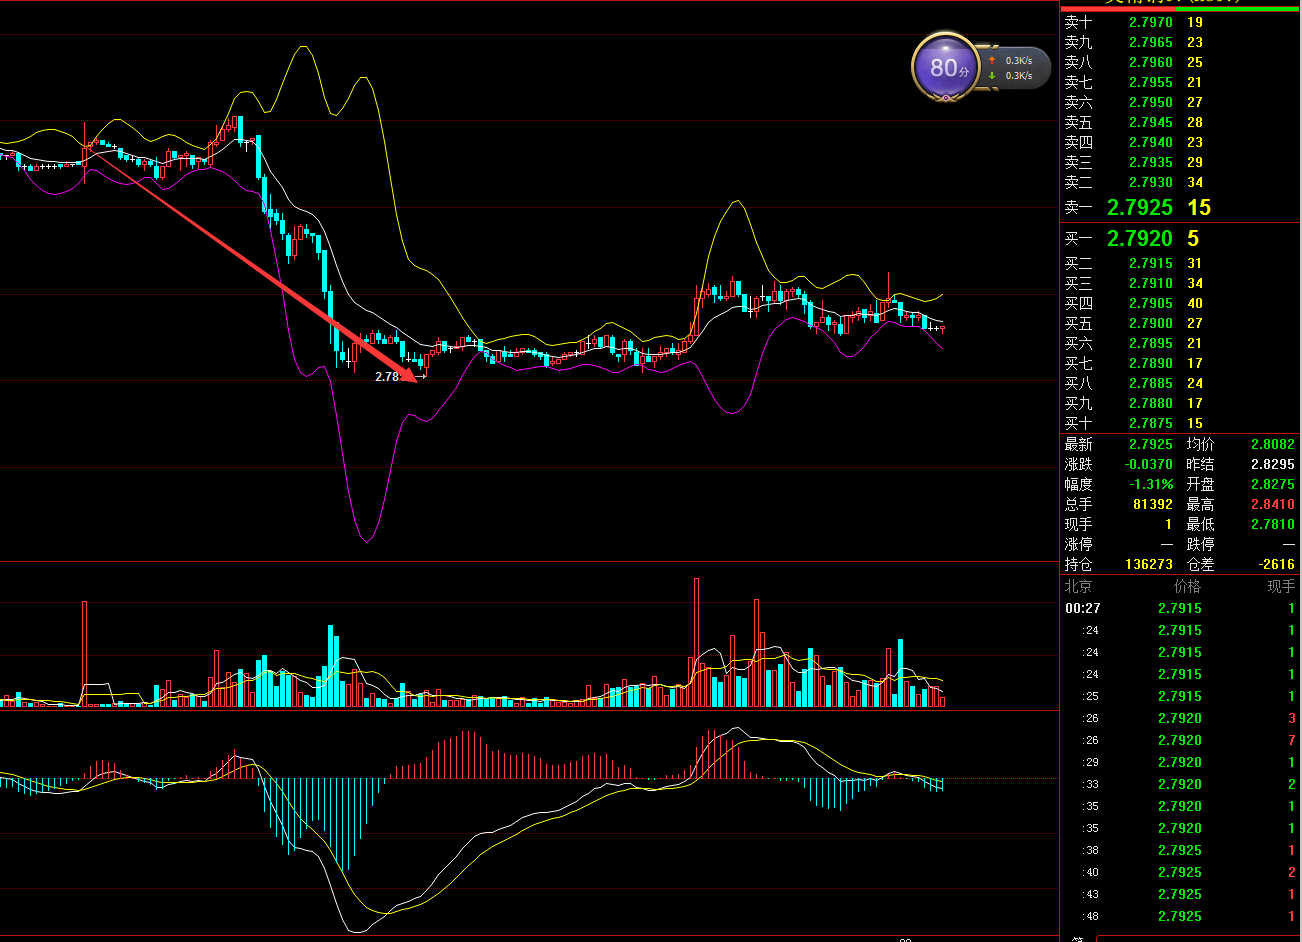Screen dimensions: 1302x942
Task: Click the 卖五 ask price 2.7945
Action: (1150, 122)
